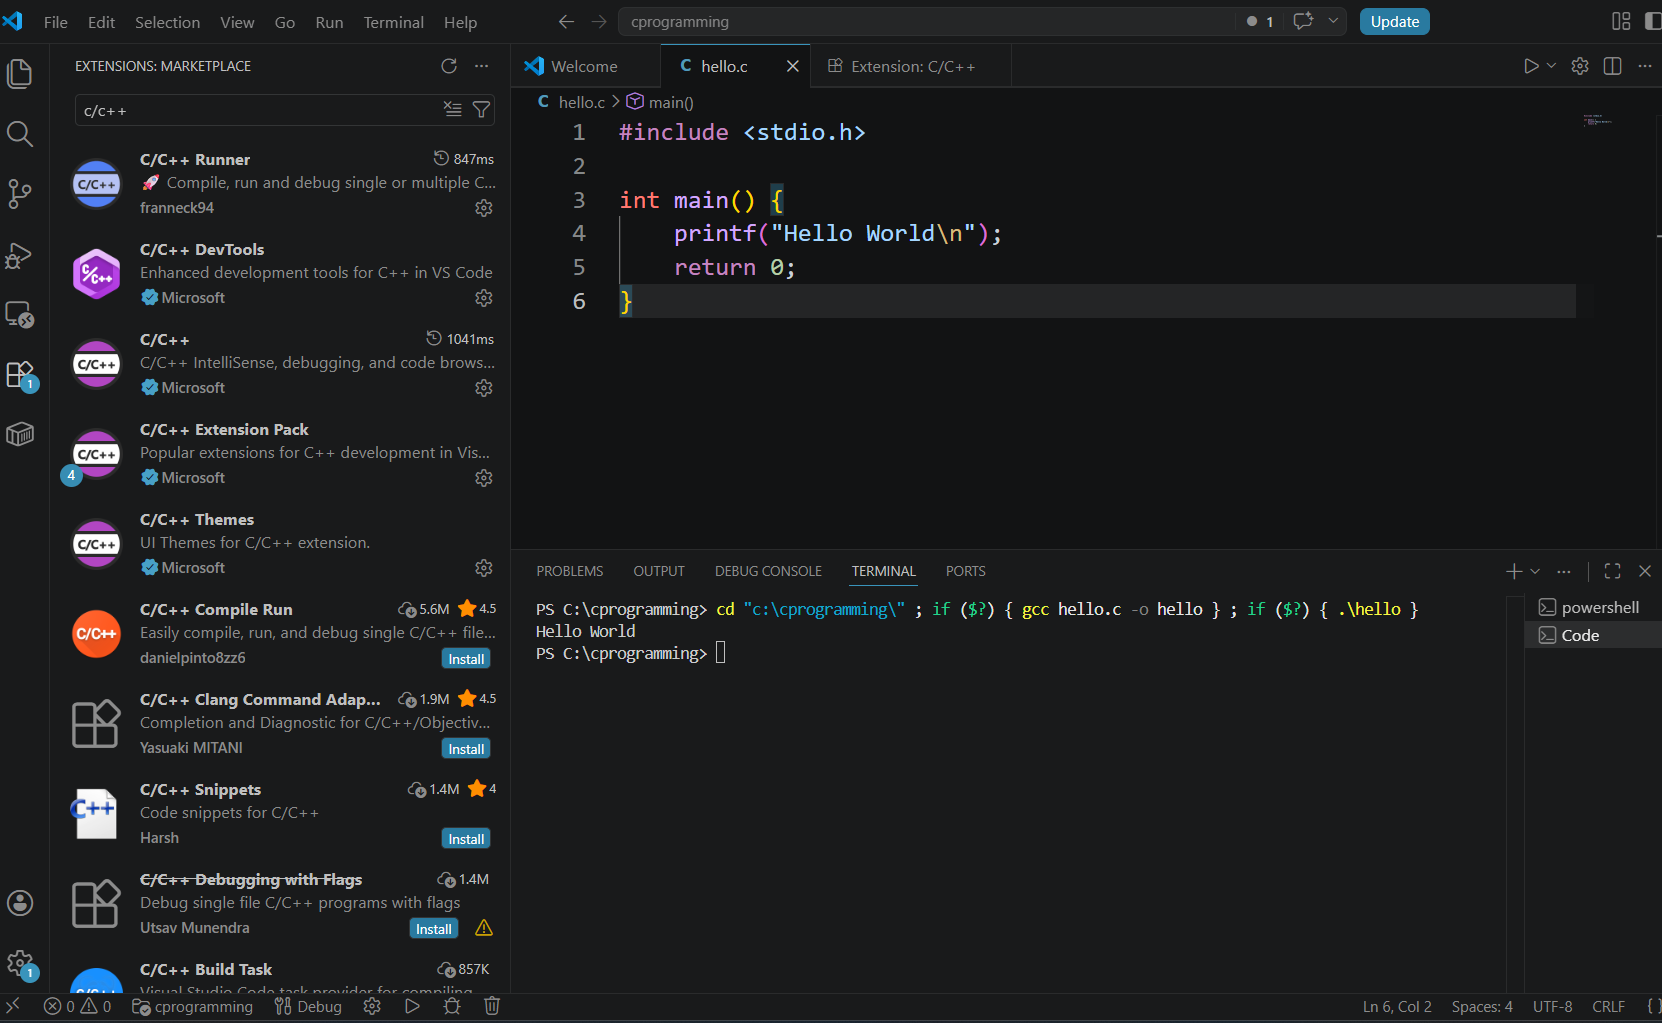Expand the run button dropdown arrow

[x=1551, y=66]
